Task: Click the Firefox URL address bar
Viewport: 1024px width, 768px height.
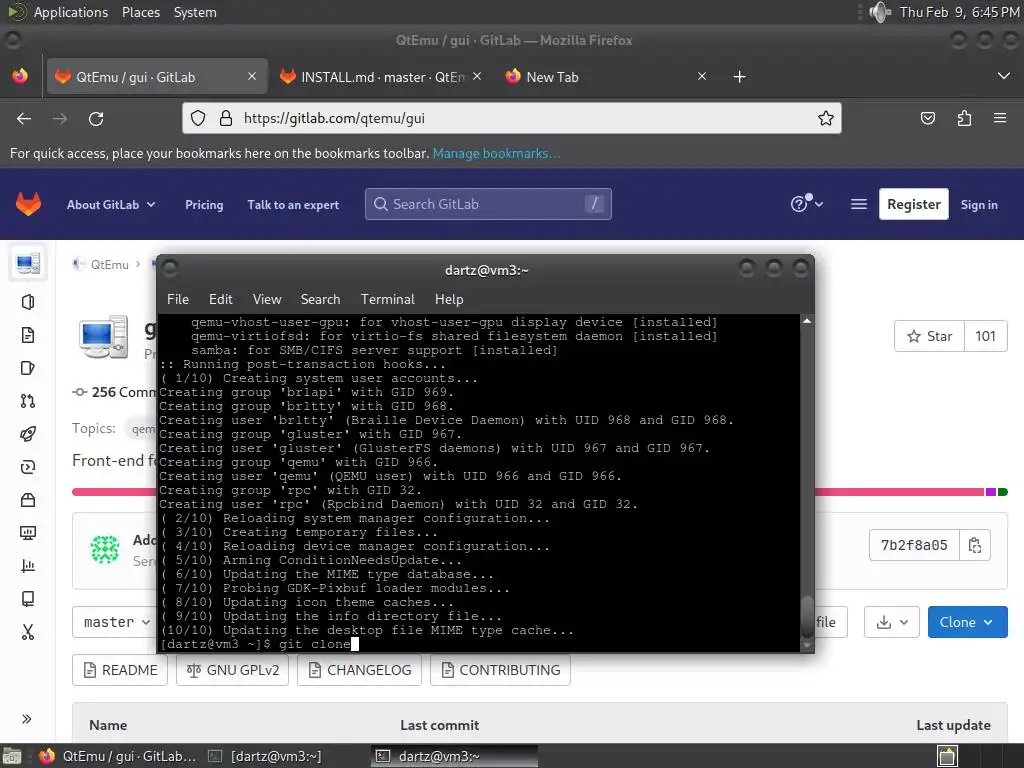Action: click(511, 118)
